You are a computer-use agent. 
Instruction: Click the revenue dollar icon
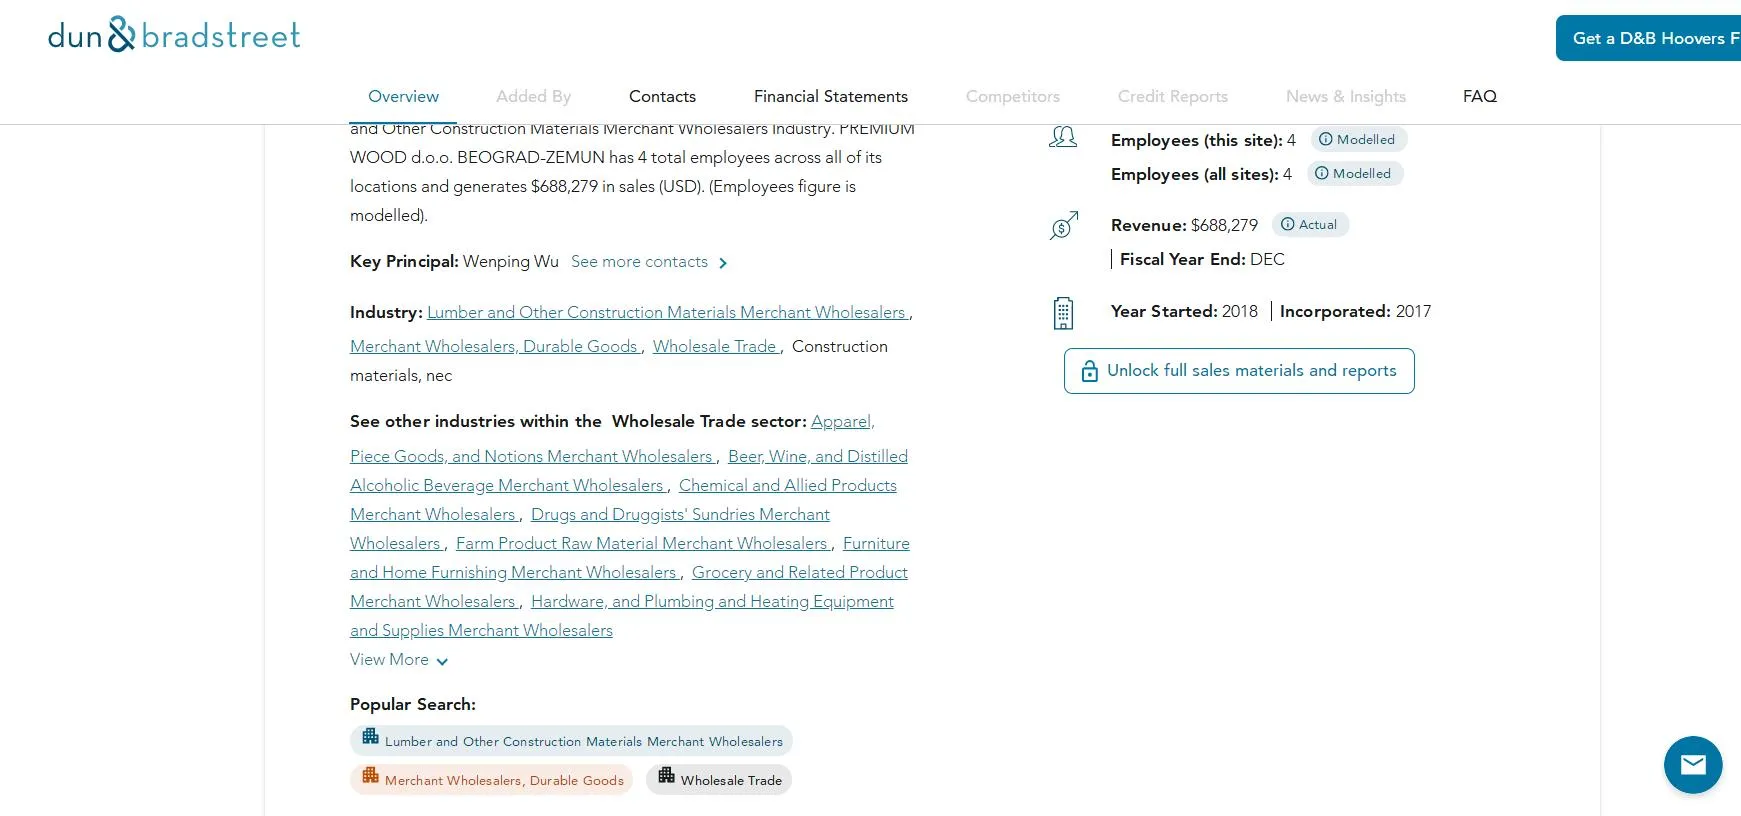point(1064,225)
